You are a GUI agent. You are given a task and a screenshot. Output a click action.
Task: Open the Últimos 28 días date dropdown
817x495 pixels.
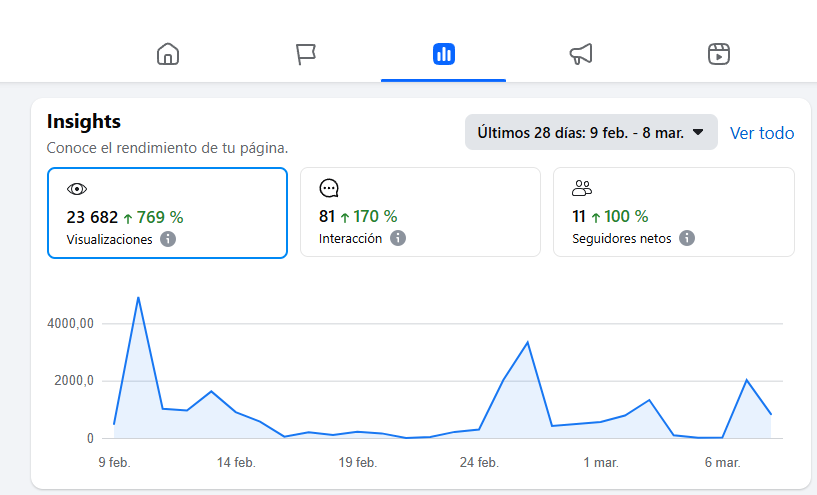(x=591, y=132)
